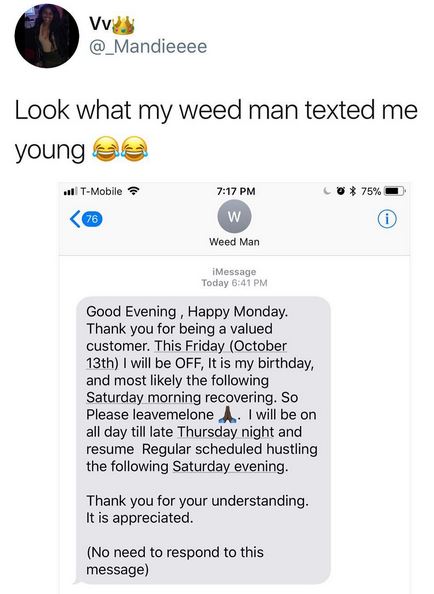This screenshot has height=594, width=434.
Task: Tap the underlined Friday (October 13th) date
Action: point(186,355)
